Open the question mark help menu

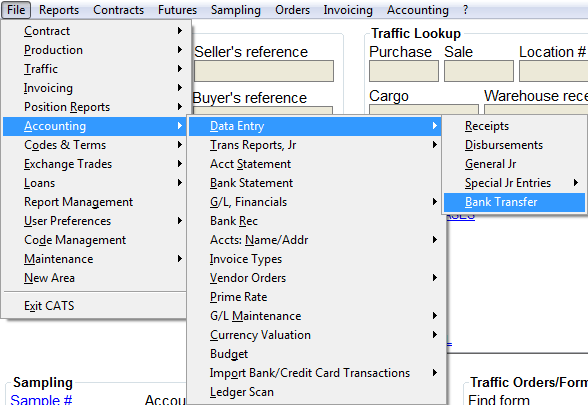point(465,10)
